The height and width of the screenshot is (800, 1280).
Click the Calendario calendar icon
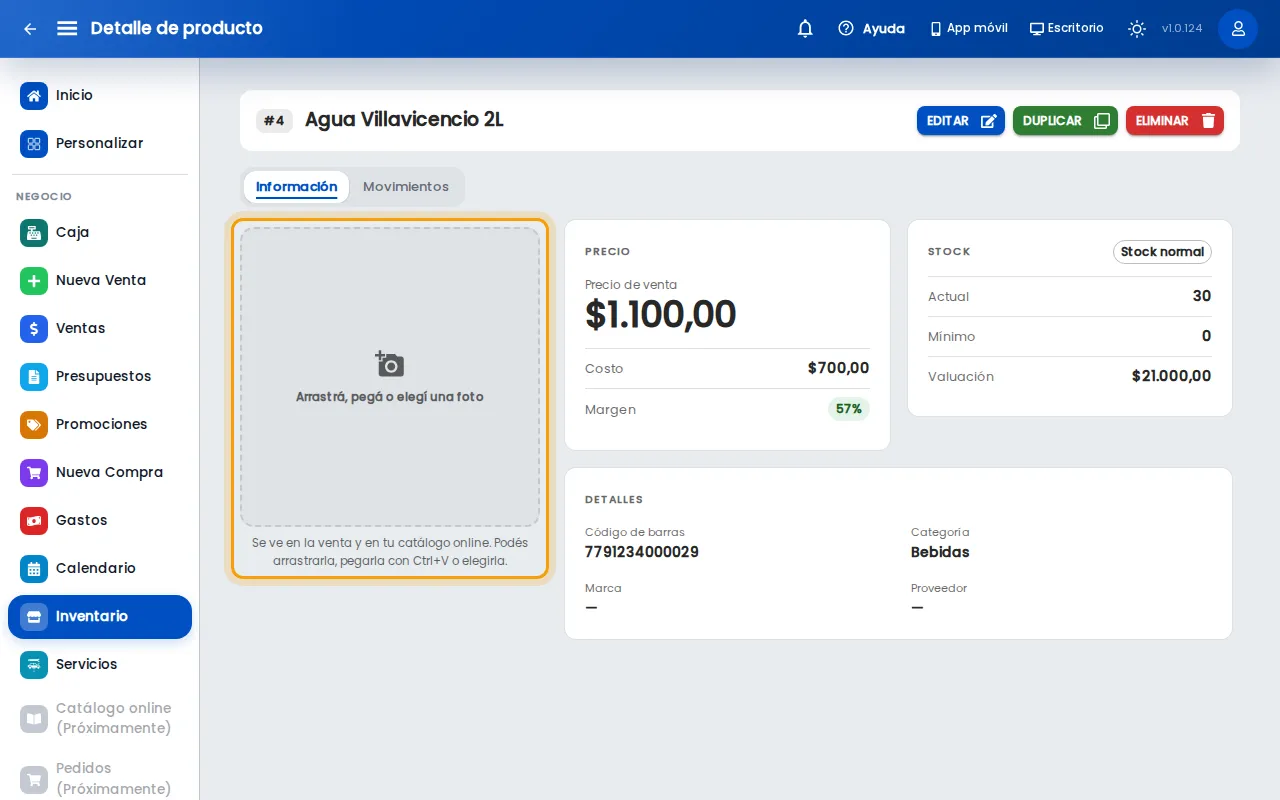[34, 569]
